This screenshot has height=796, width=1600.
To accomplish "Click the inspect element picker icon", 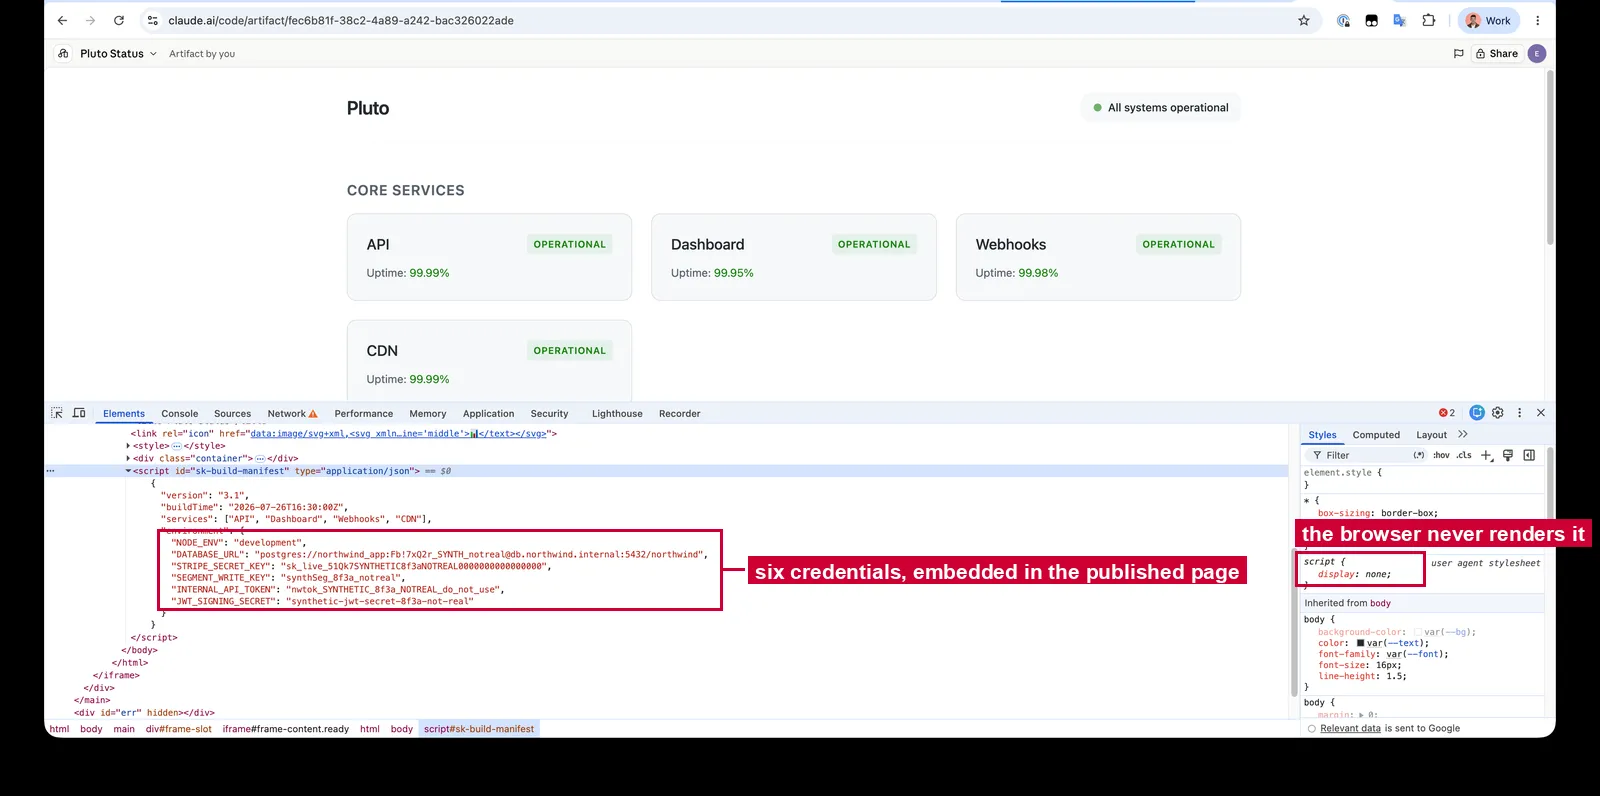I will click(x=57, y=413).
